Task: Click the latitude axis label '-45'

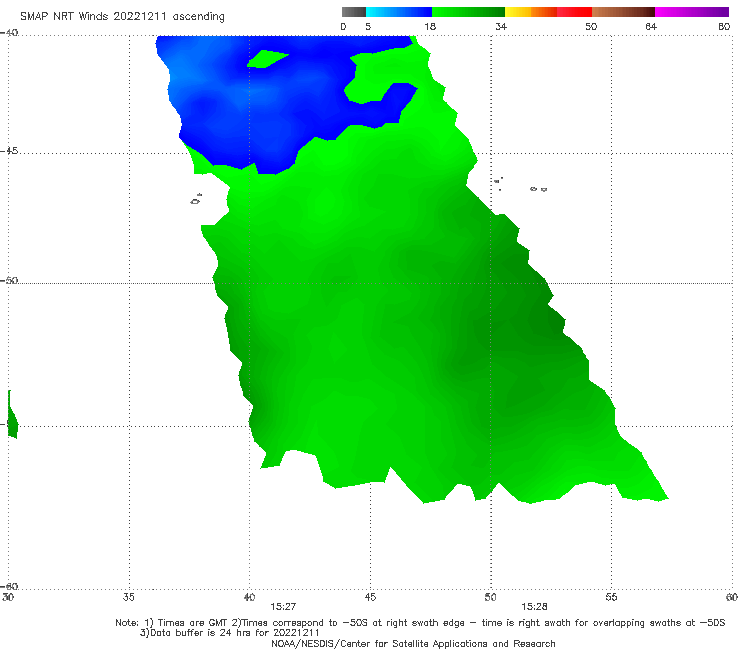Action: click(x=9, y=151)
